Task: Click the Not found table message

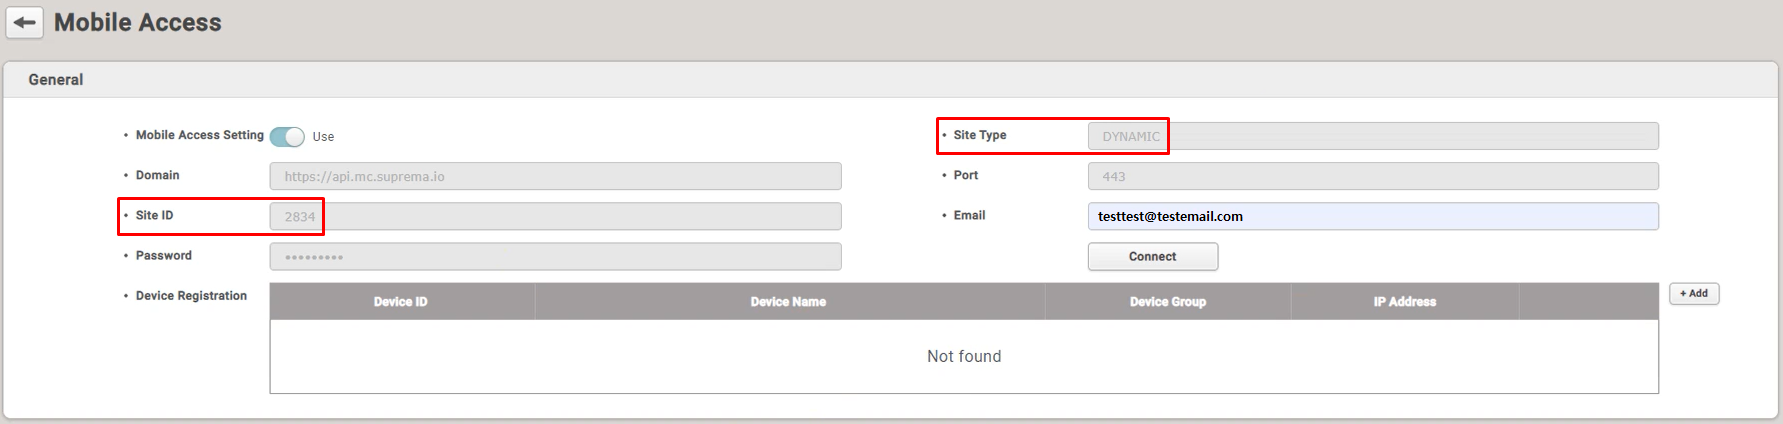Action: click(x=963, y=357)
